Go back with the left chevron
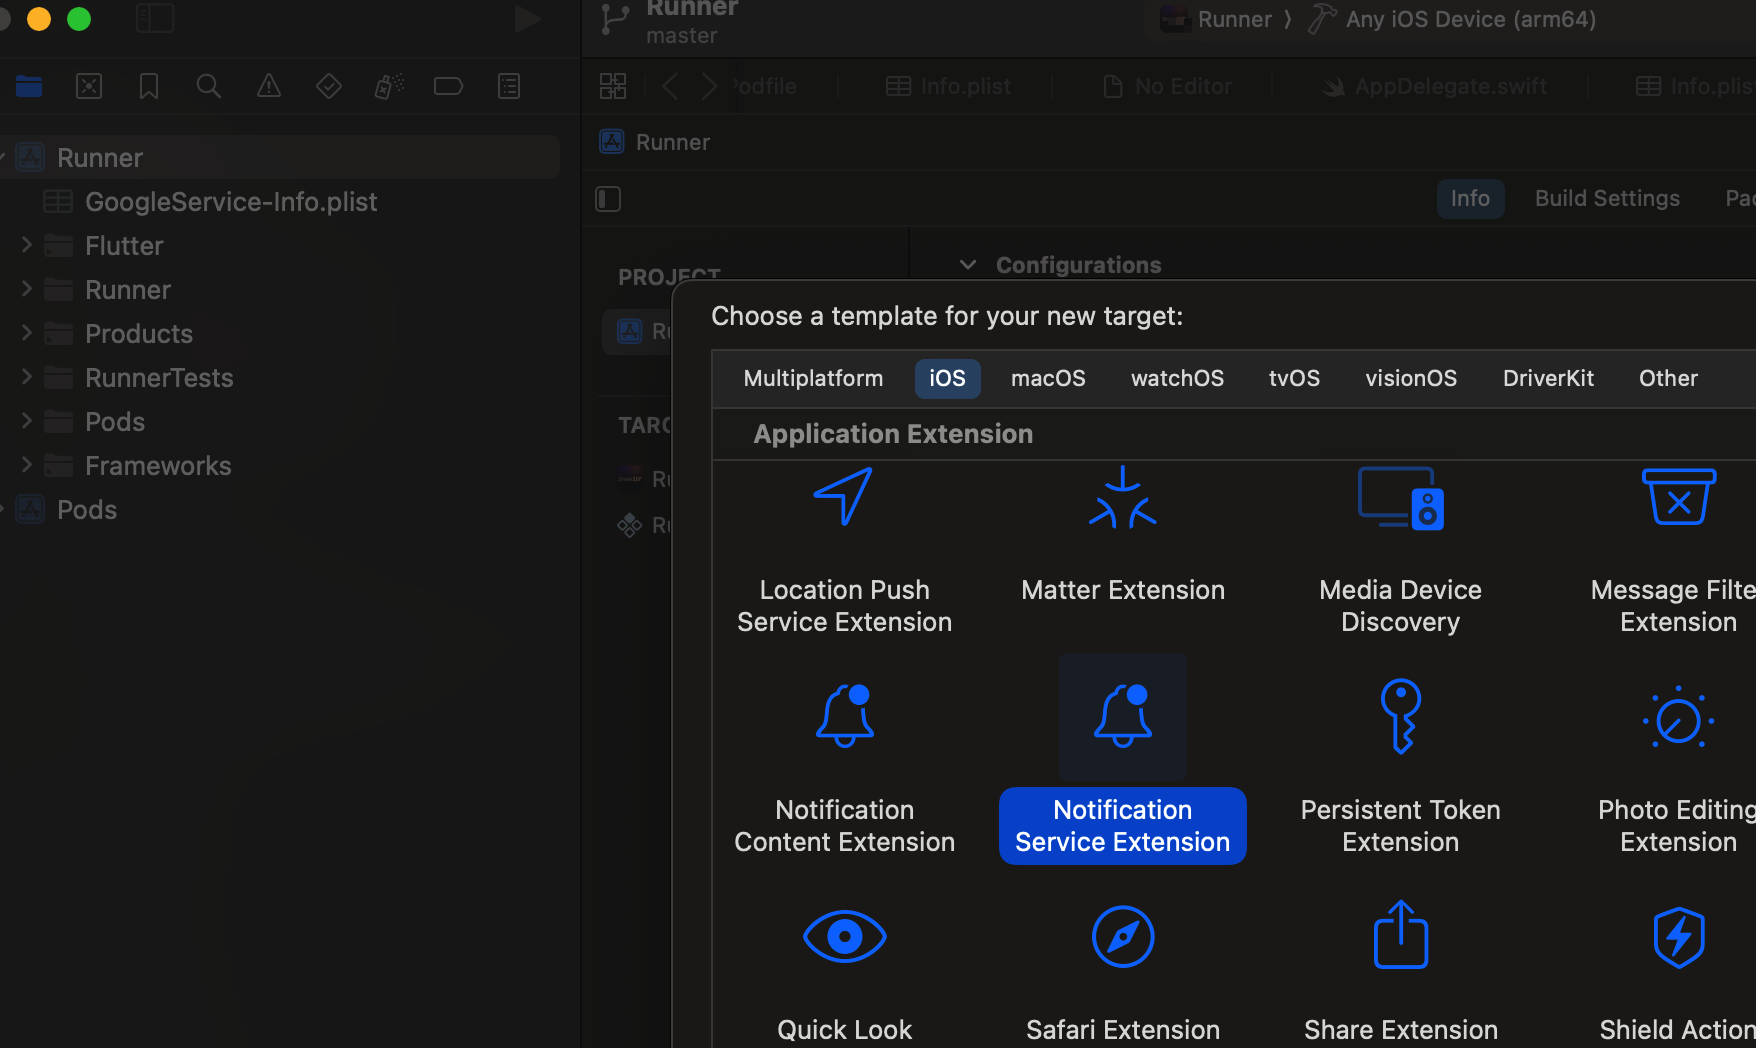The image size is (1756, 1048). pyautogui.click(x=670, y=87)
